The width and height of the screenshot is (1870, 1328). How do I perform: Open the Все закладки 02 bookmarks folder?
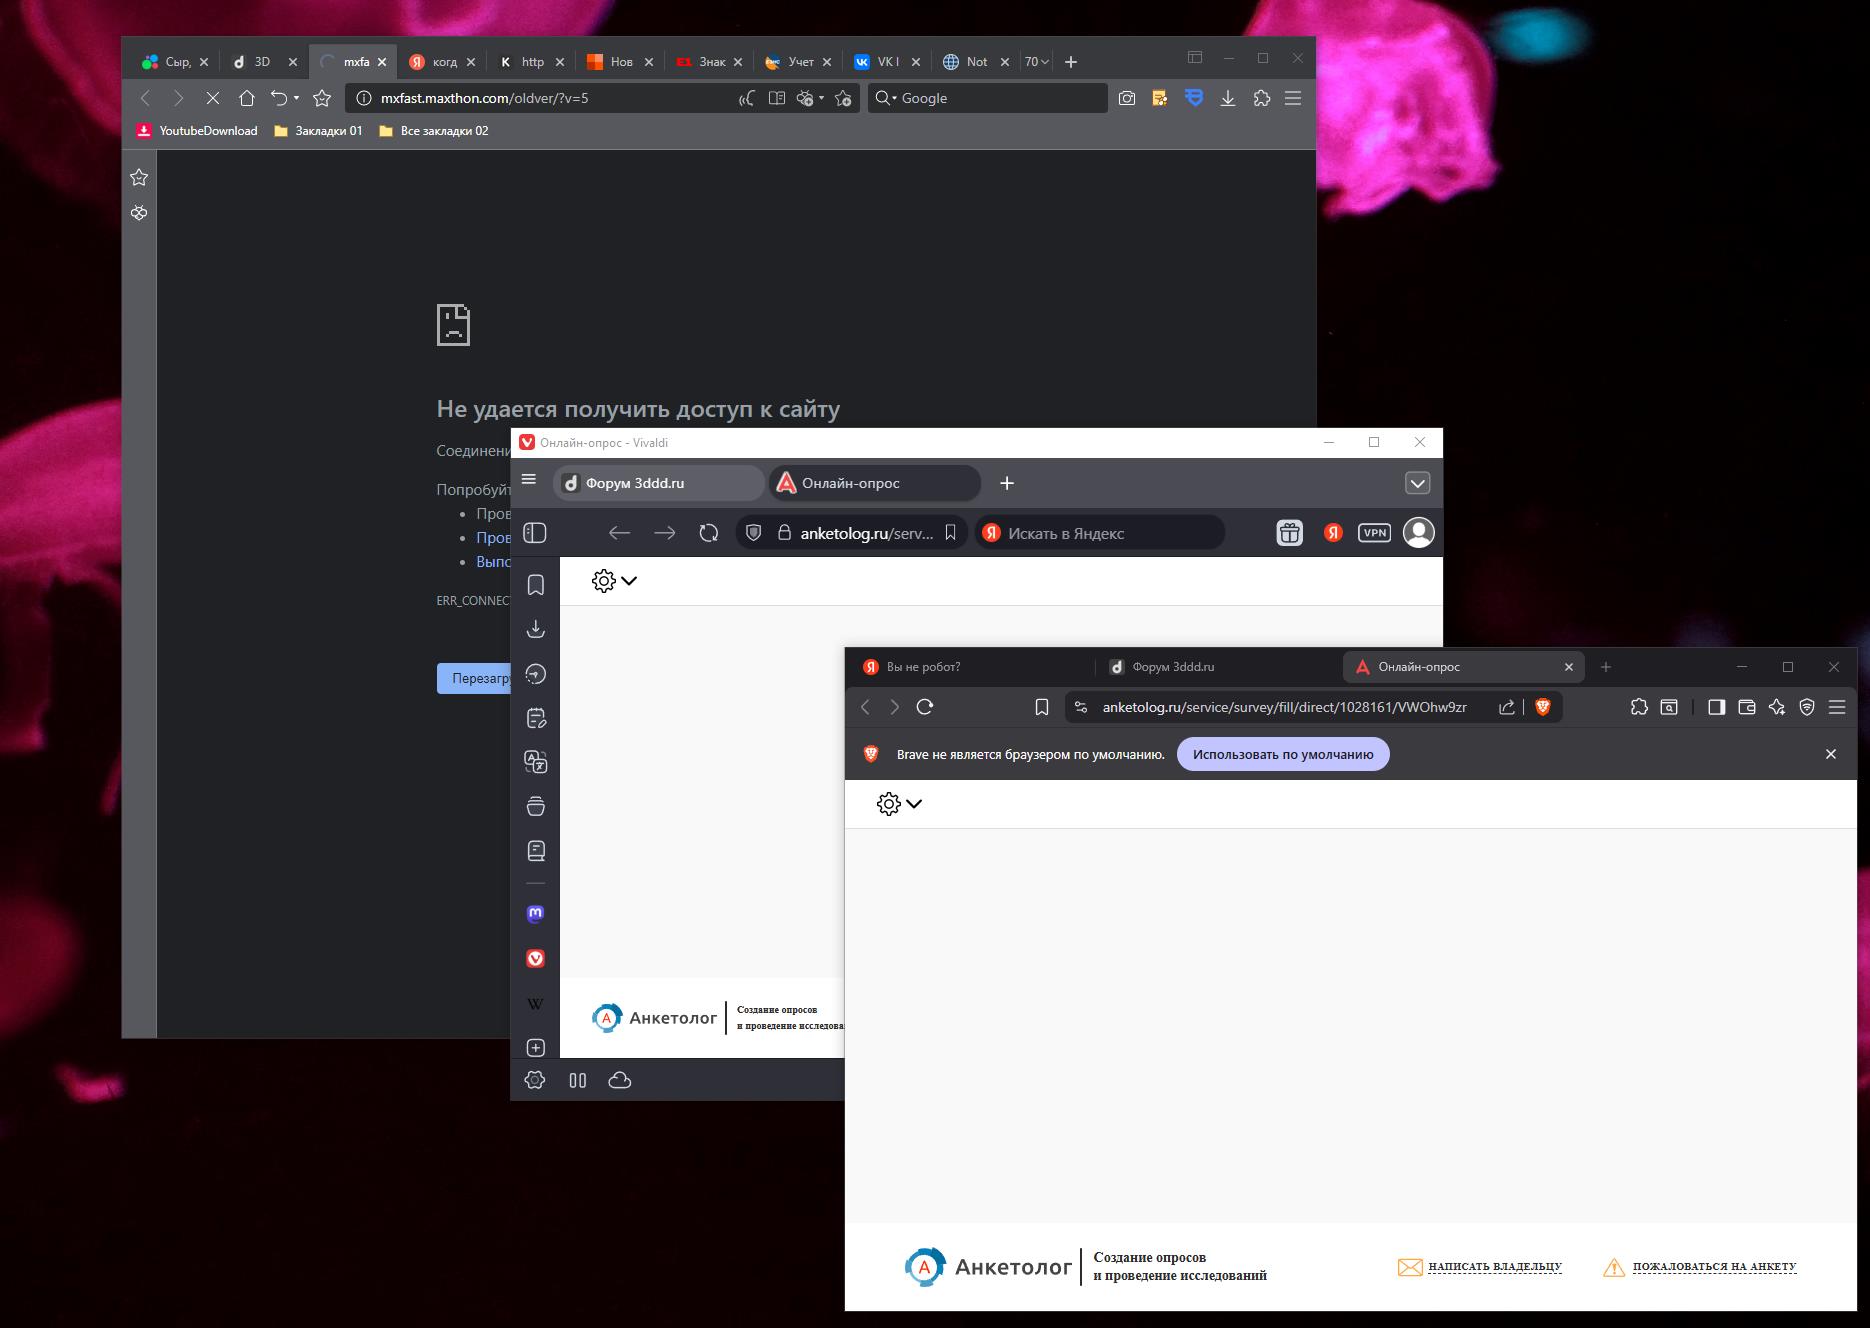click(x=434, y=131)
